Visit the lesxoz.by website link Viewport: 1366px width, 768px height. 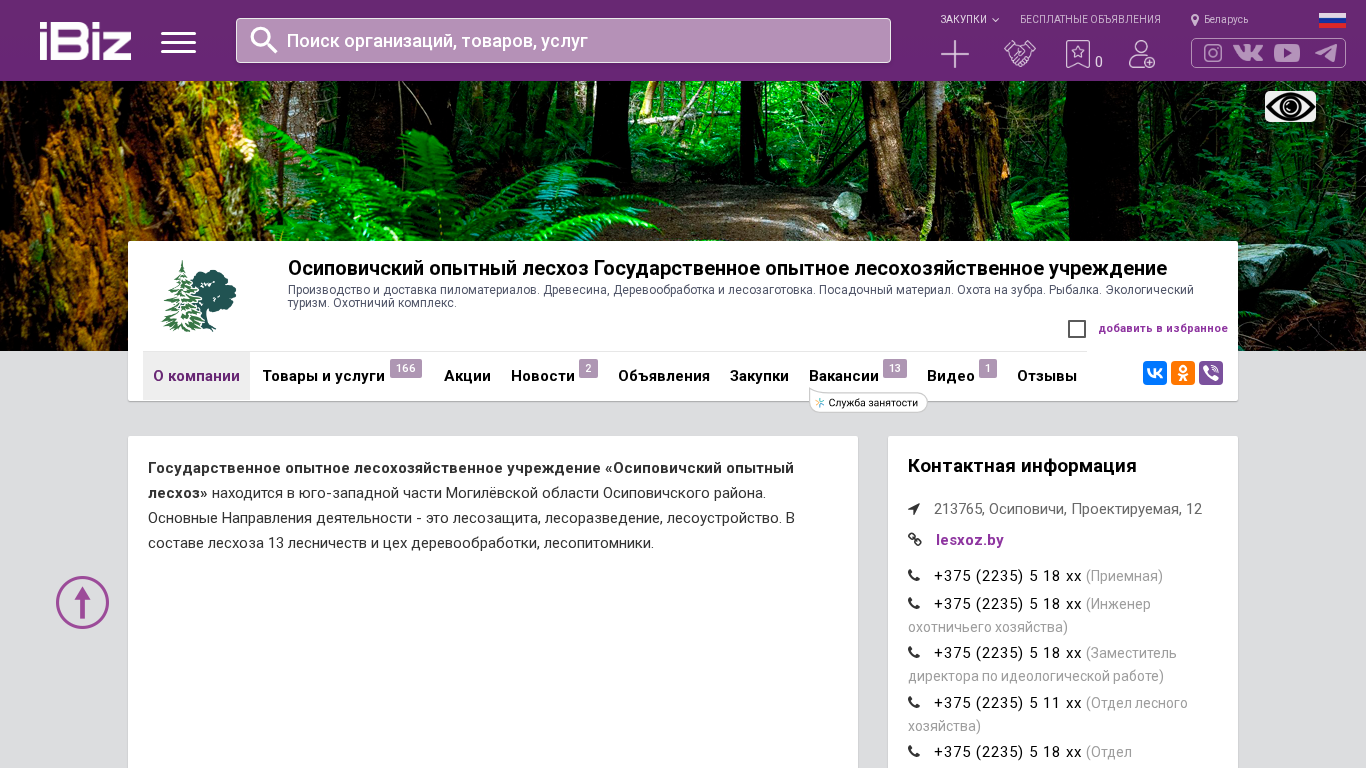pos(970,540)
